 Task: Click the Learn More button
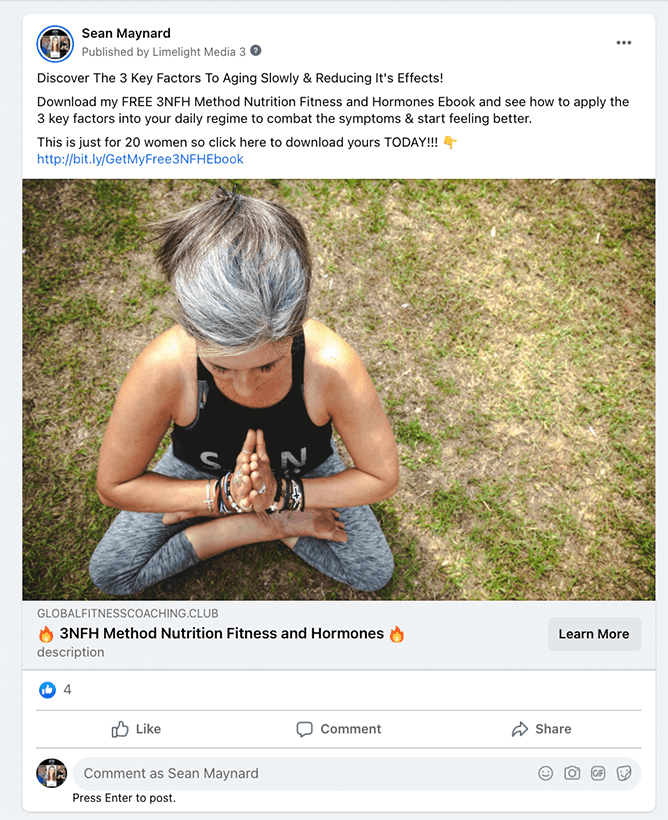[x=594, y=634]
